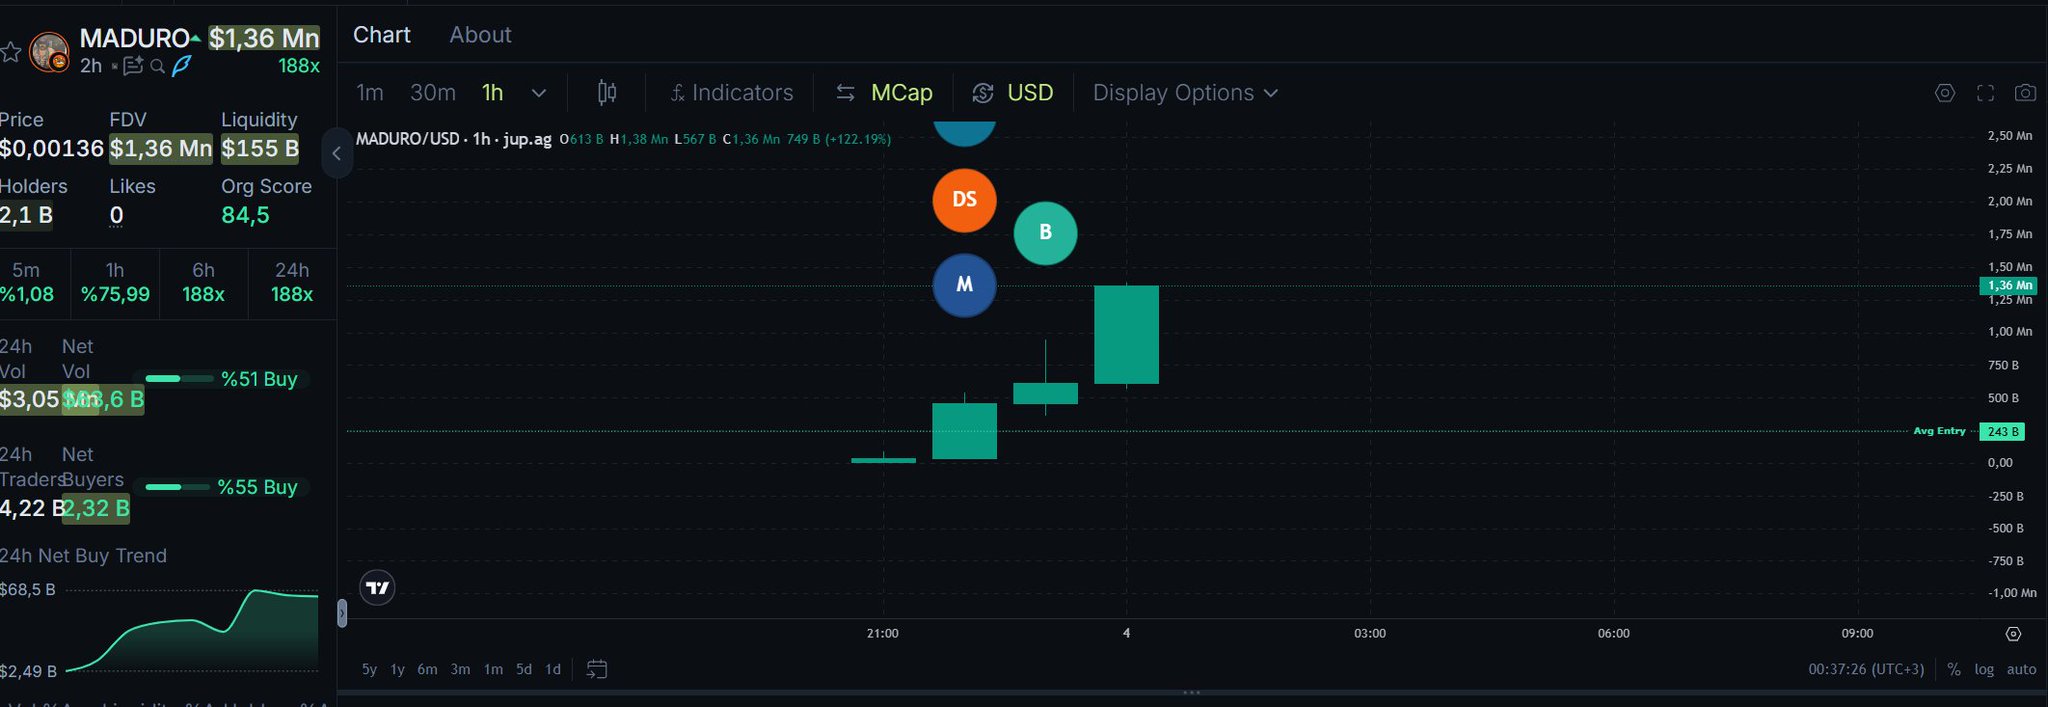2048x707 pixels.
Task: Take a chart snapshot with camera icon
Action: (2025, 93)
